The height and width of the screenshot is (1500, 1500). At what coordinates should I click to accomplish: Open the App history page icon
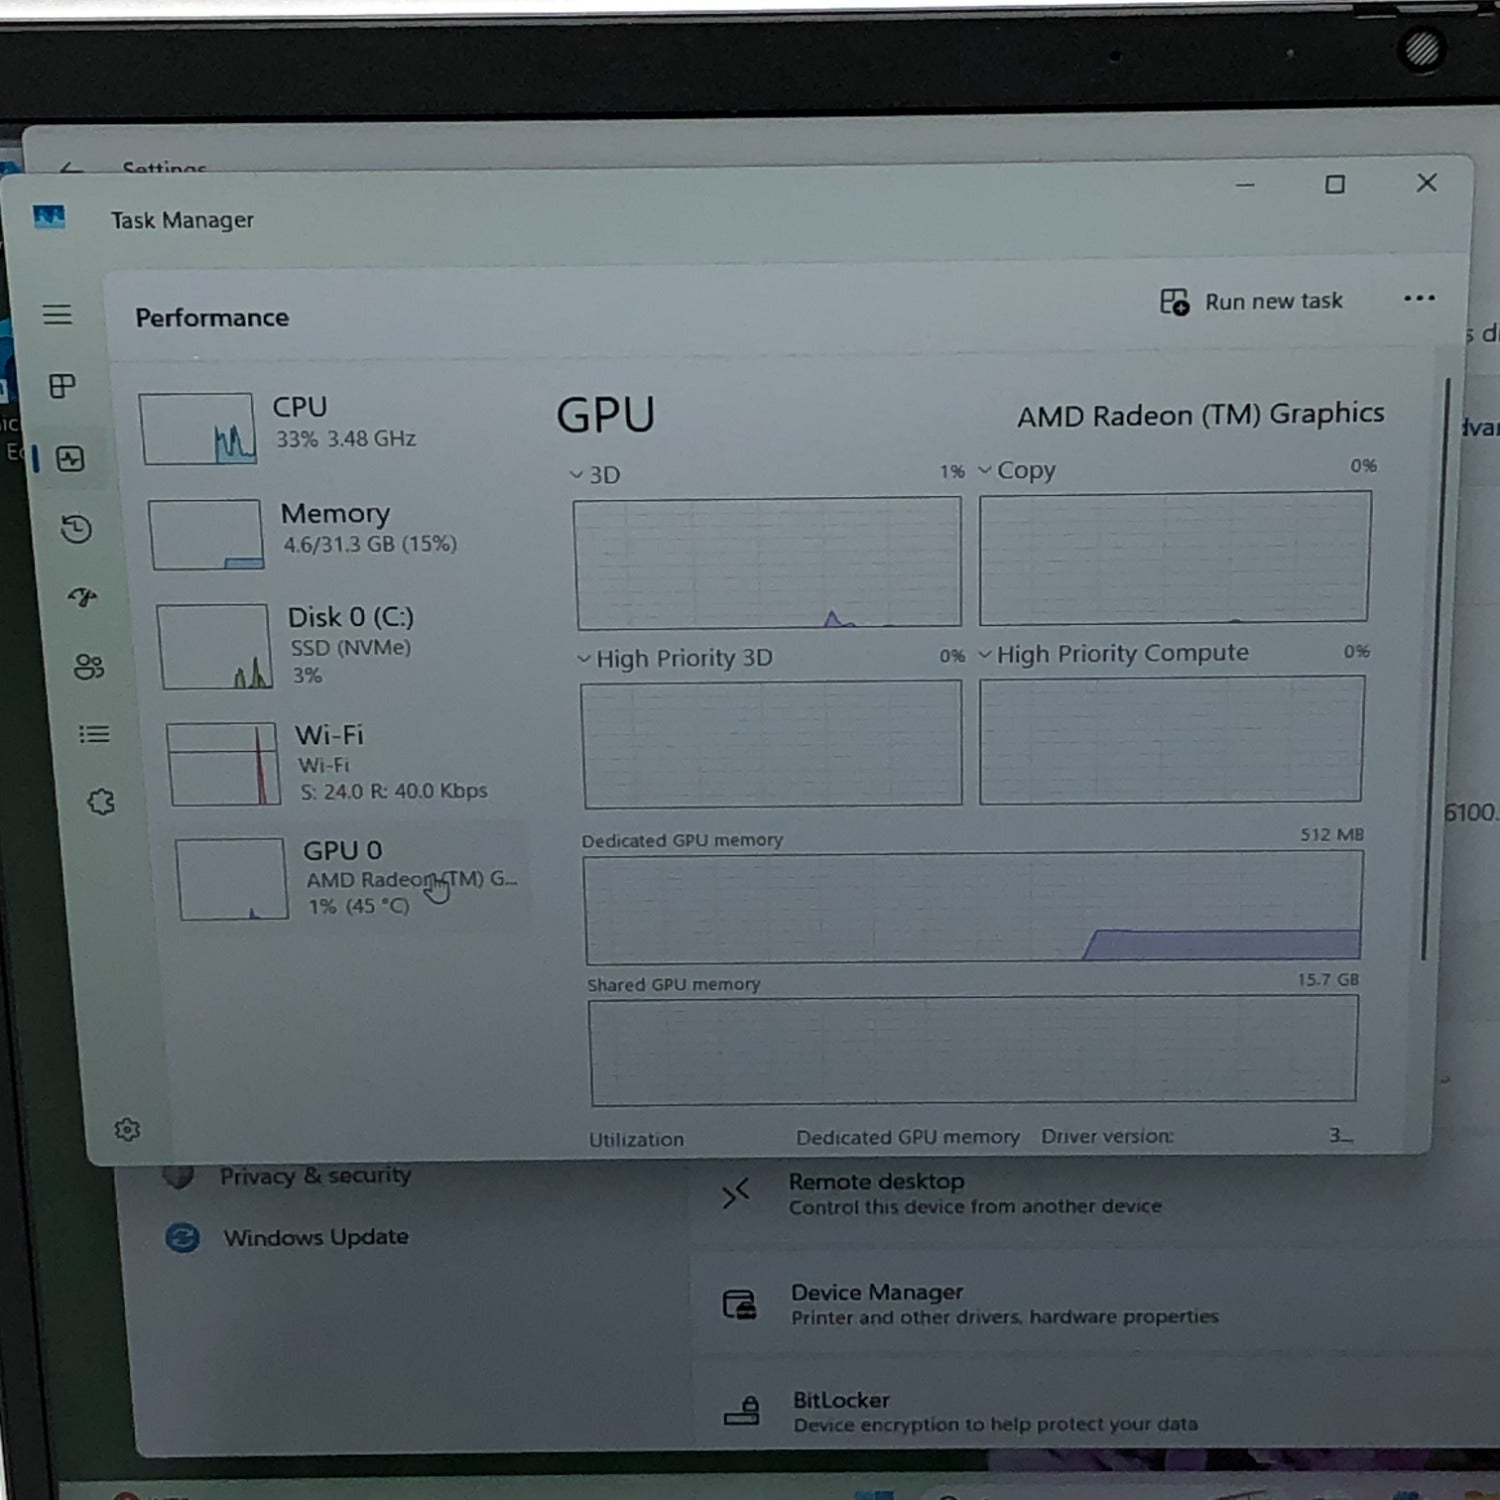coord(76,528)
